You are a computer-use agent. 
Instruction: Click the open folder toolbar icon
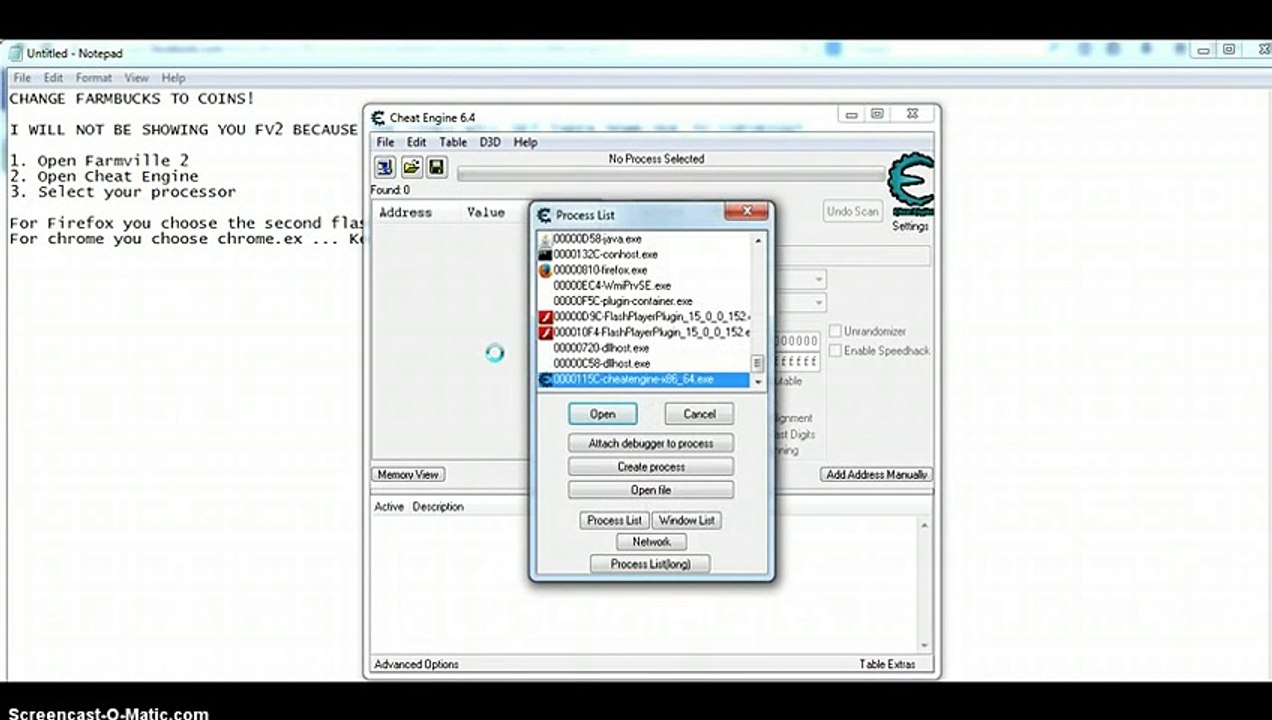coord(410,167)
